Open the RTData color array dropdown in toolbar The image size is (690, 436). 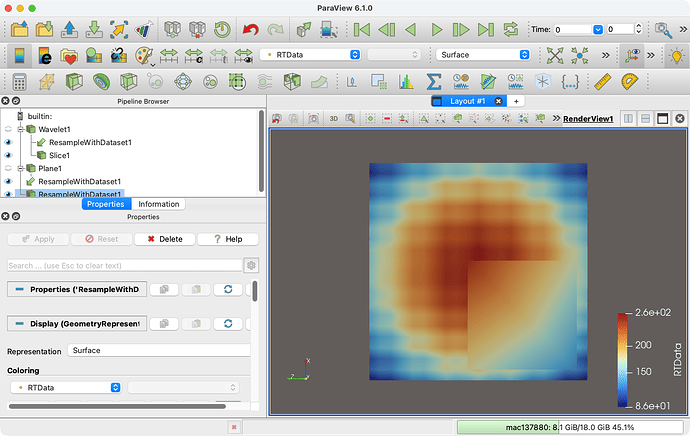(310, 55)
